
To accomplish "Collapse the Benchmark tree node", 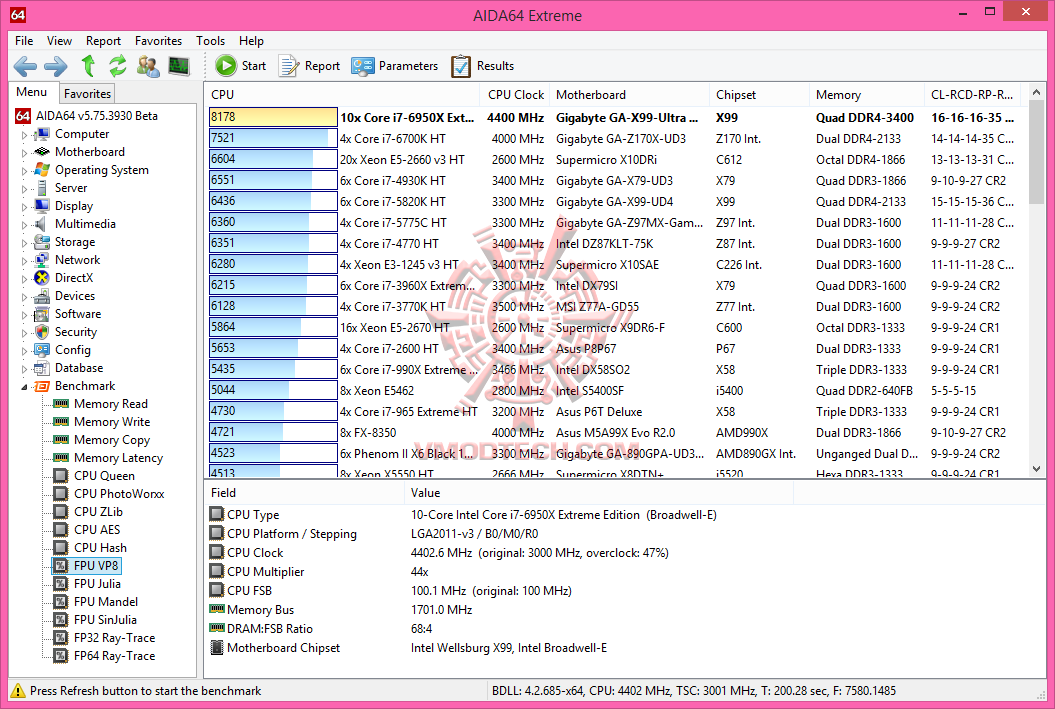I will click(x=24, y=387).
